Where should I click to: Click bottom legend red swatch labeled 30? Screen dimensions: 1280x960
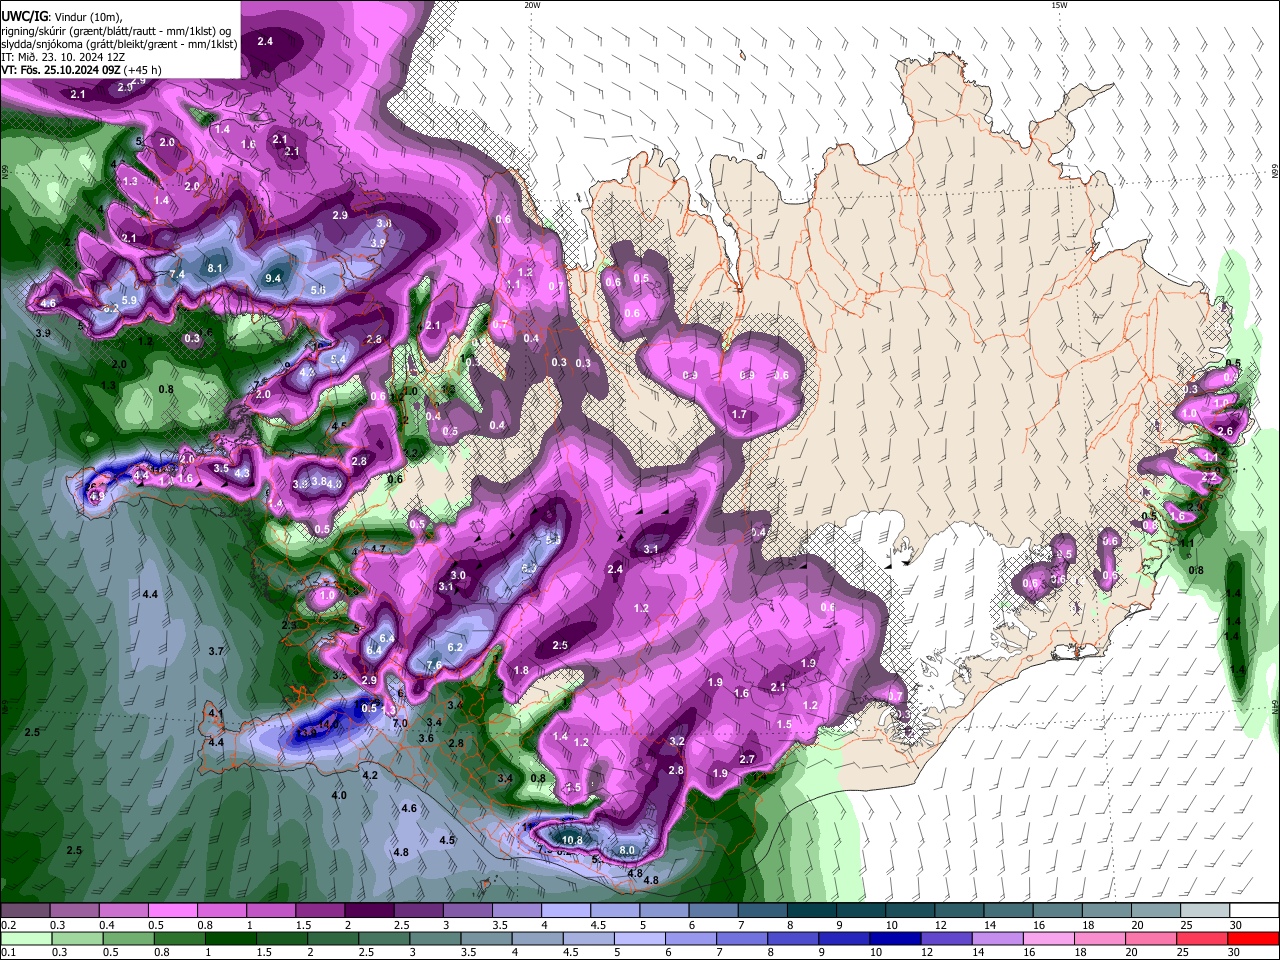[1255, 938]
